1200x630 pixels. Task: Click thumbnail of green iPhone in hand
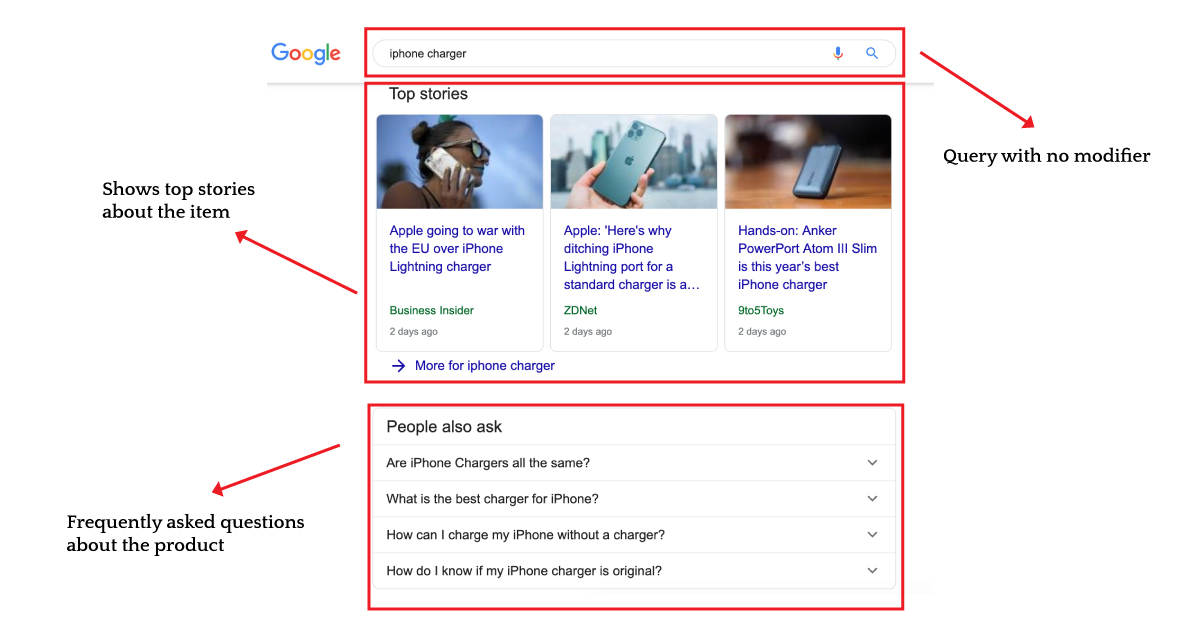coord(634,161)
